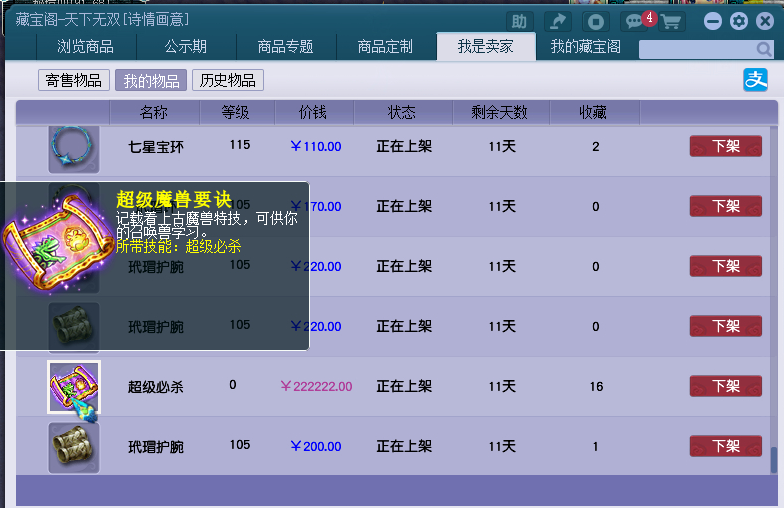Screen dimensions: 784x508
Task: Switch to 公示期 tab
Action: (x=185, y=47)
